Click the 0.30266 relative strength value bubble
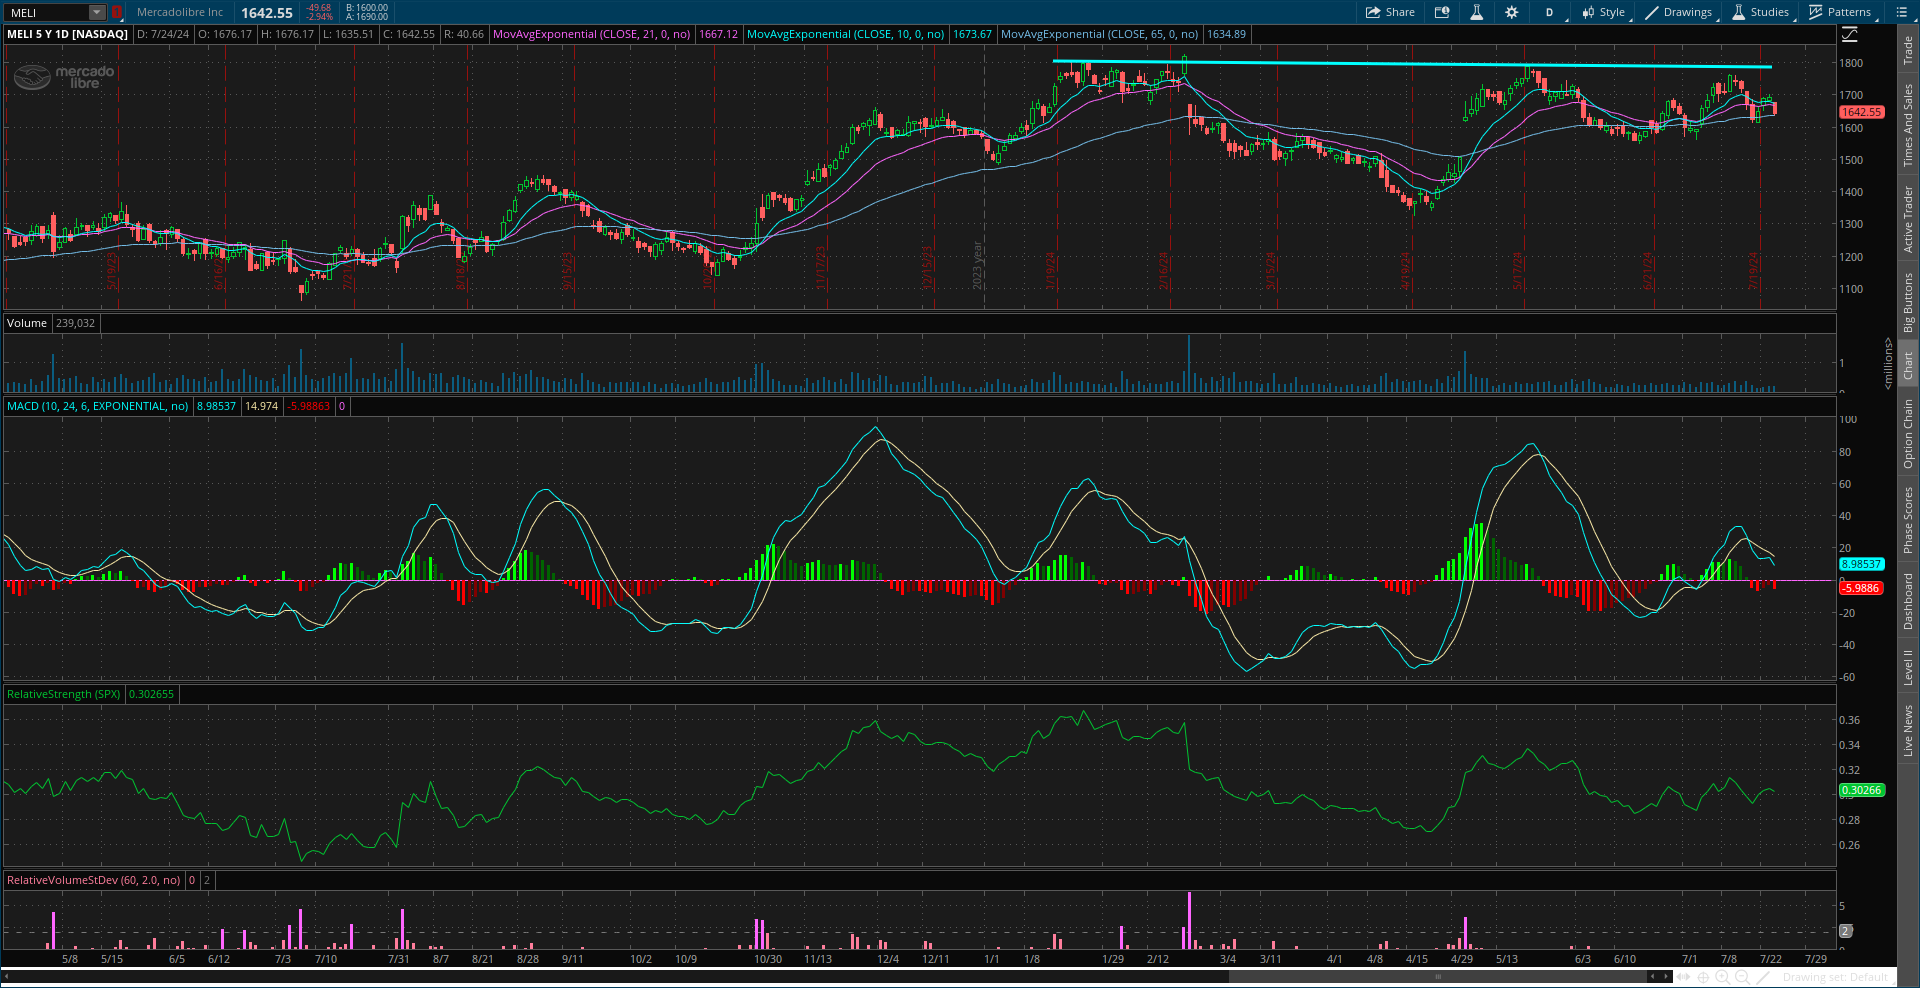Viewport: 1920px width, 988px height. click(x=1861, y=790)
